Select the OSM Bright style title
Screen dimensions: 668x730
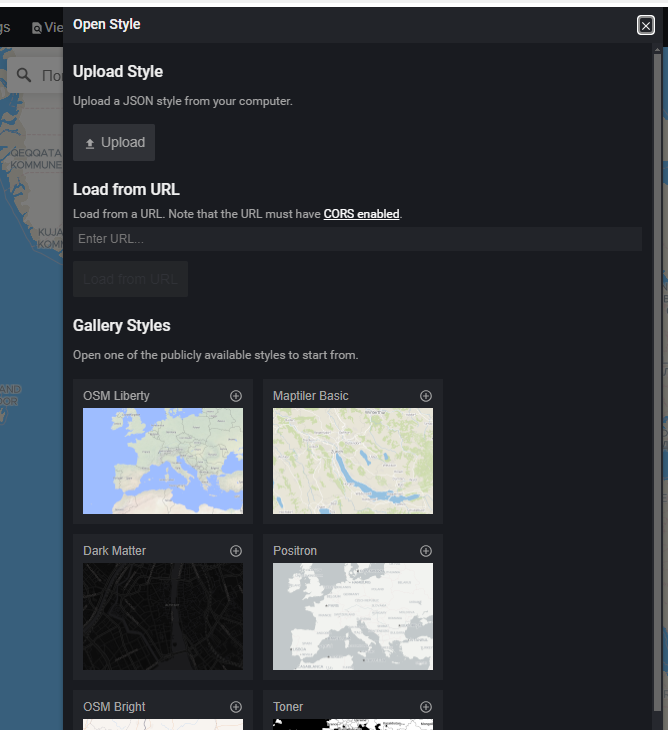[114, 707]
